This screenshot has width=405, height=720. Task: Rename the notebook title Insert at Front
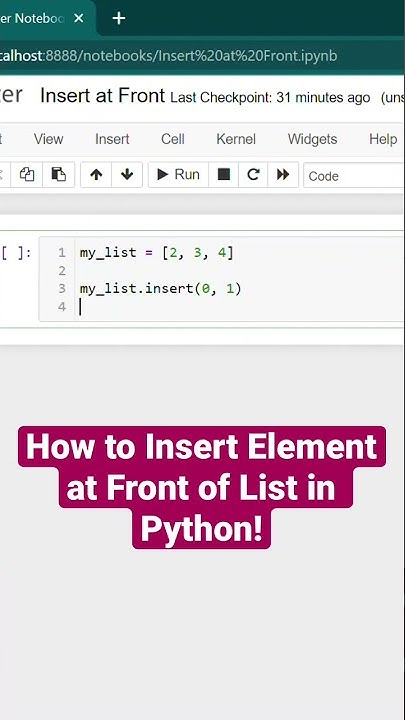(102, 96)
